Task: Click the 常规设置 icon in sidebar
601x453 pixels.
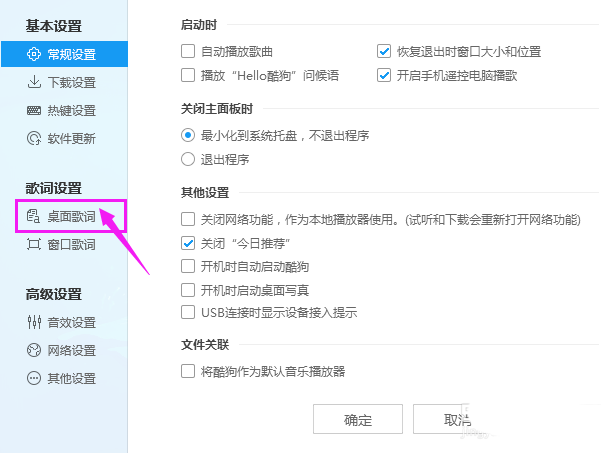Action: click(x=33, y=54)
